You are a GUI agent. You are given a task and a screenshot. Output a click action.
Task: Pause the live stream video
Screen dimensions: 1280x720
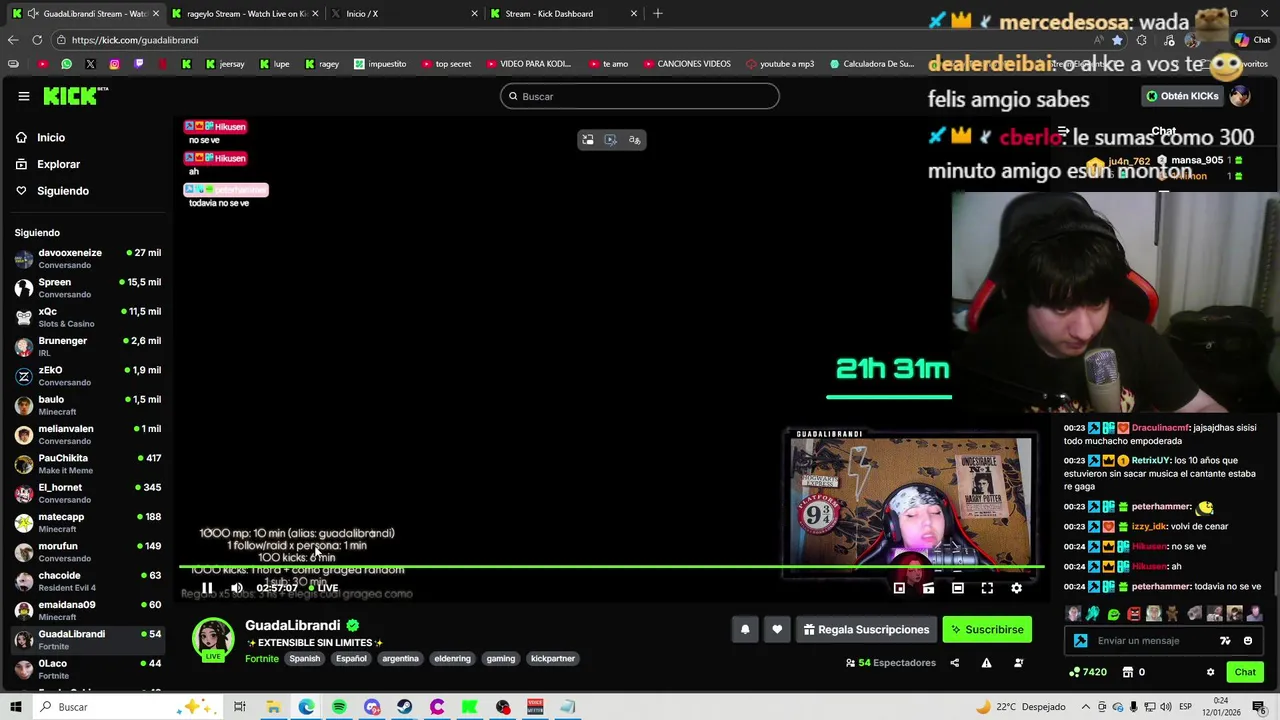207,588
